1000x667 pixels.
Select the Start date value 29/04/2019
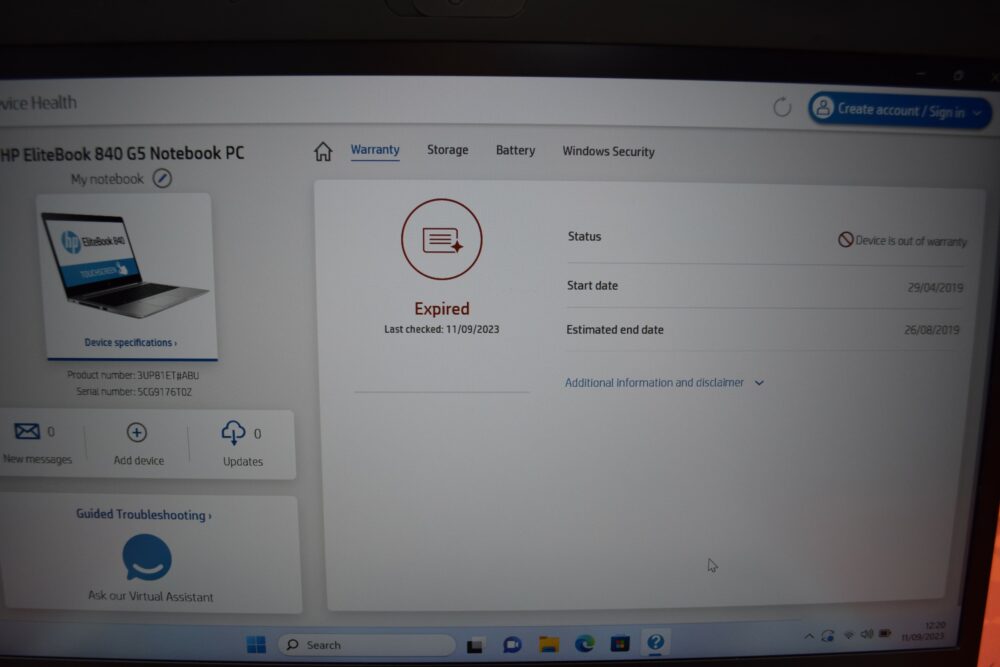935,288
